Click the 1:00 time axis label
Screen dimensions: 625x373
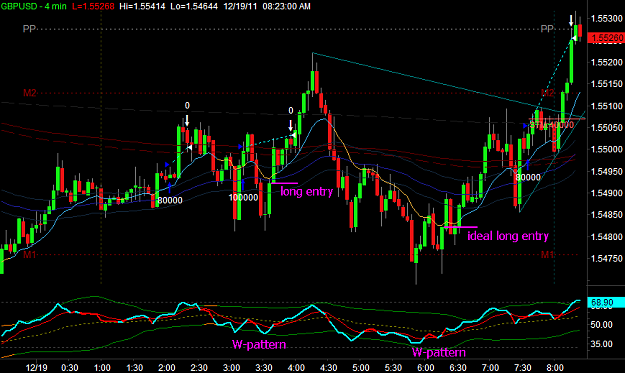coord(102,367)
